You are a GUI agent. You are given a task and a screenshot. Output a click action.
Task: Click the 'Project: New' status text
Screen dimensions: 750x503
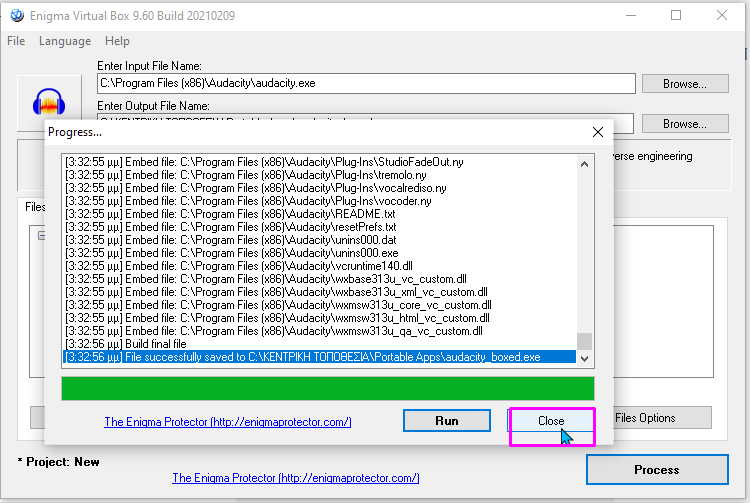point(58,462)
